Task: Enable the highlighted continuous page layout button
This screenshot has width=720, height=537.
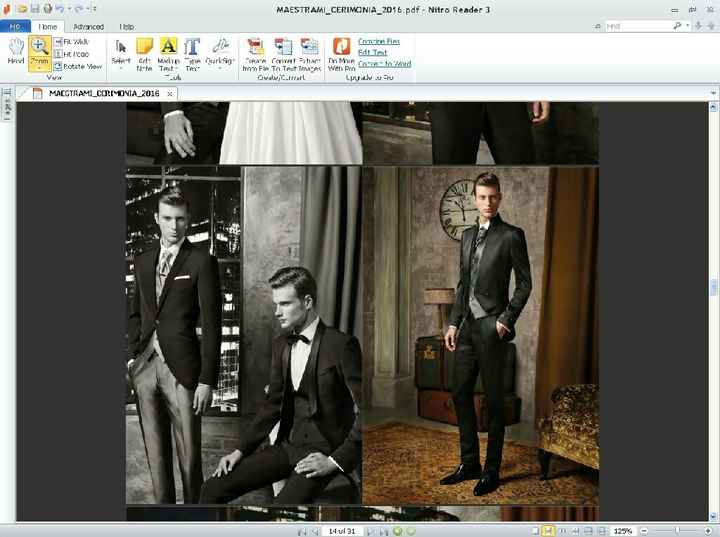Action: [548, 530]
